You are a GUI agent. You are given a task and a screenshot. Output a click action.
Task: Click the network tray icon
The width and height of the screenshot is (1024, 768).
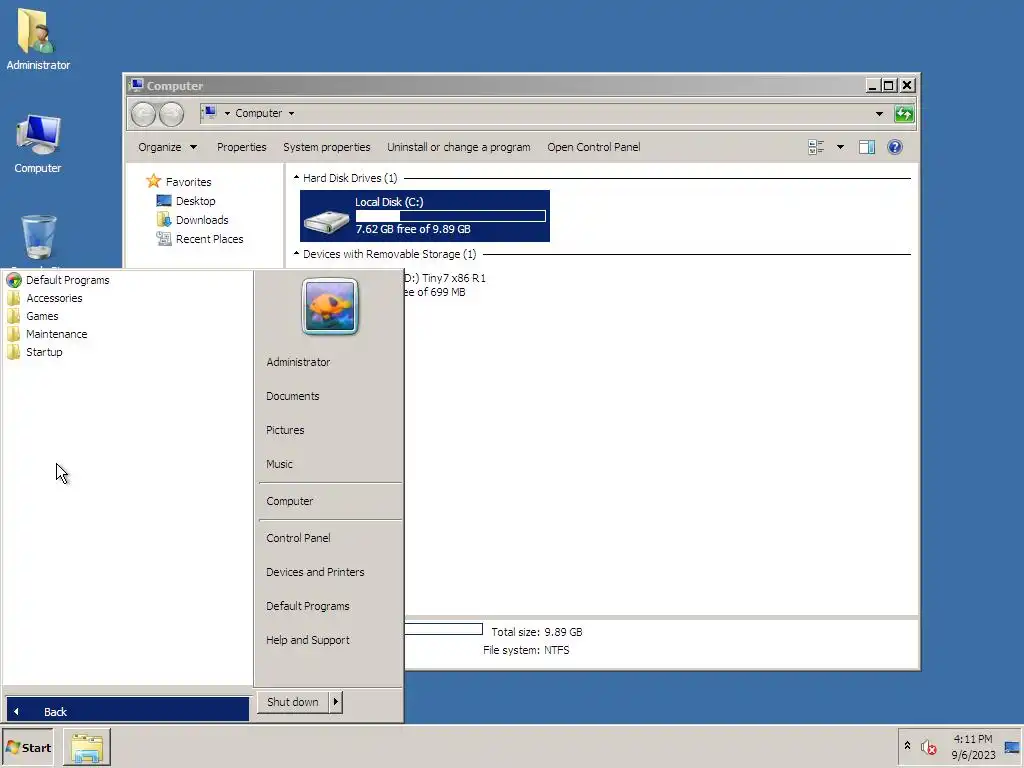(x=1012, y=747)
